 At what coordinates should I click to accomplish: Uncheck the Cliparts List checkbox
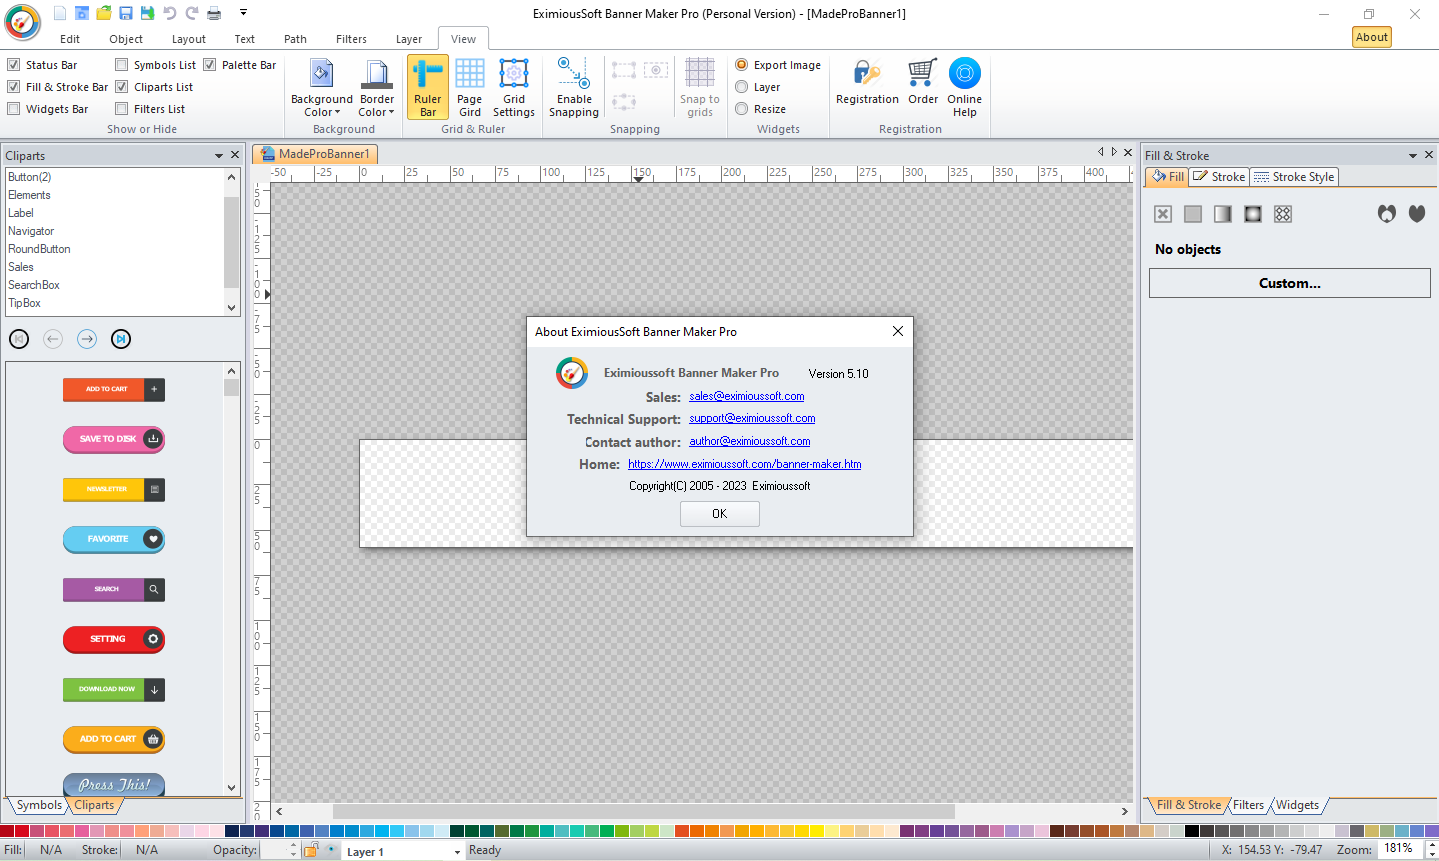coord(122,87)
